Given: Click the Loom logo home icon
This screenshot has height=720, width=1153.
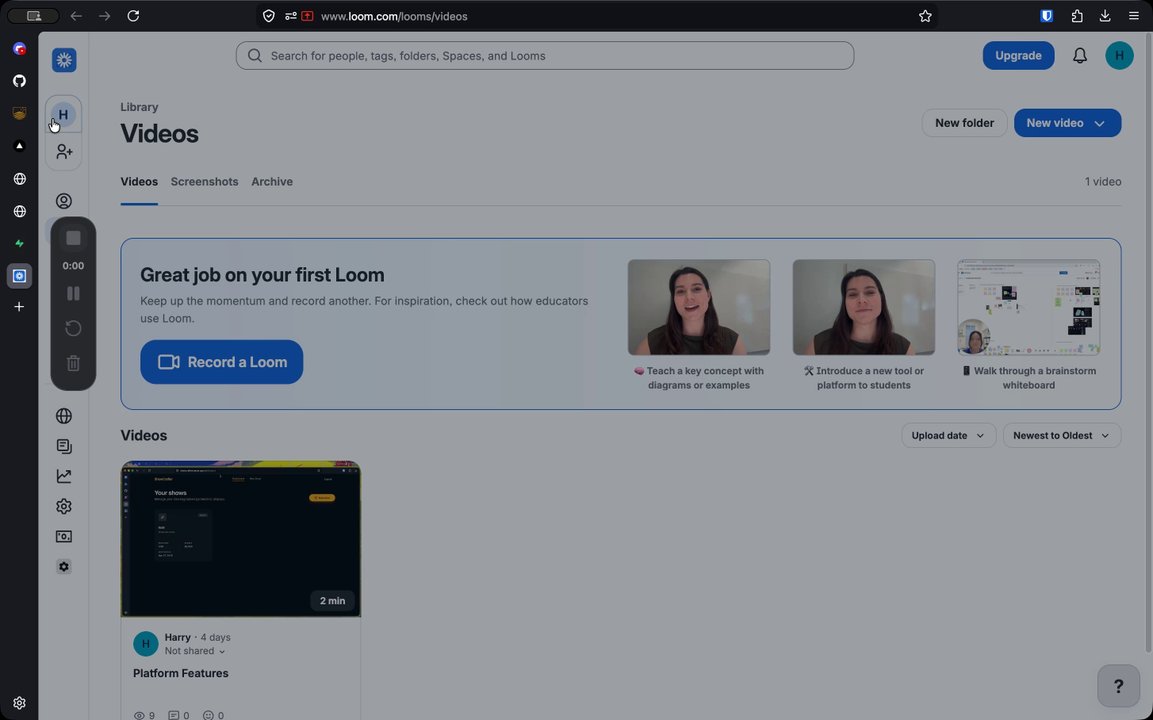Looking at the screenshot, I should [64, 60].
